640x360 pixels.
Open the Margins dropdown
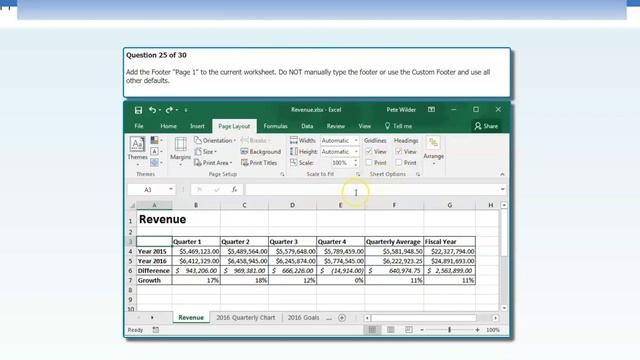click(x=180, y=151)
